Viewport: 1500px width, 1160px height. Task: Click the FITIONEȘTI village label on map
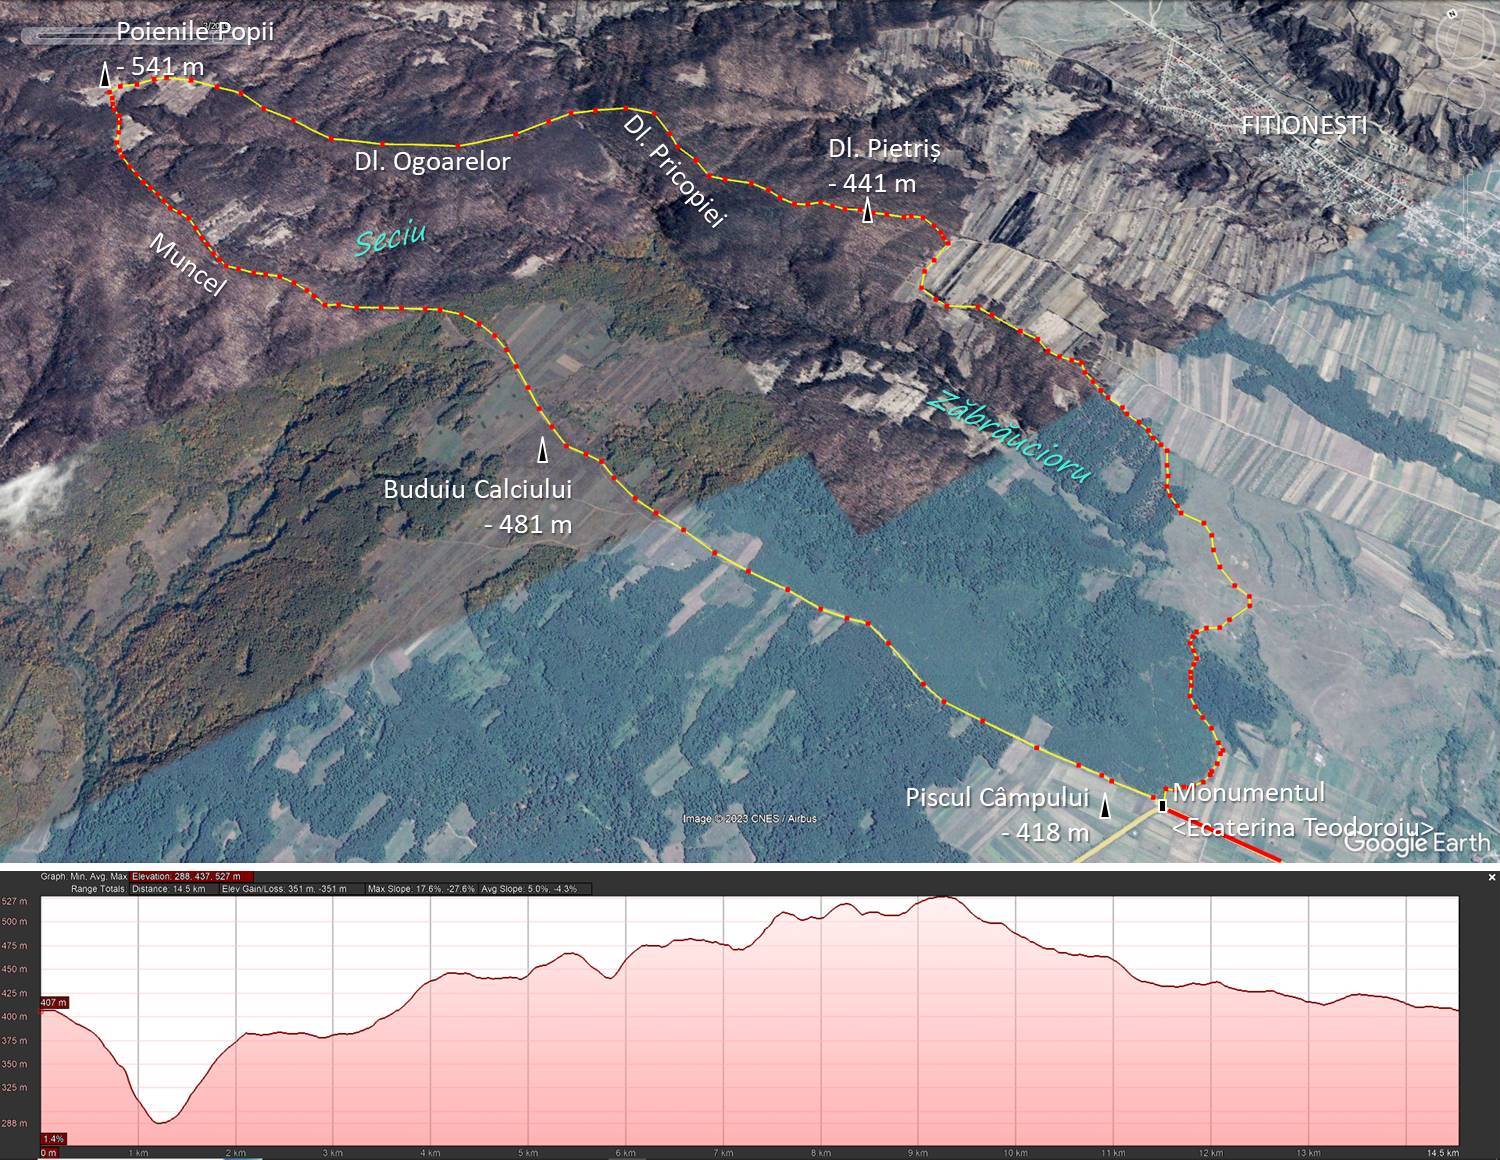point(1303,125)
